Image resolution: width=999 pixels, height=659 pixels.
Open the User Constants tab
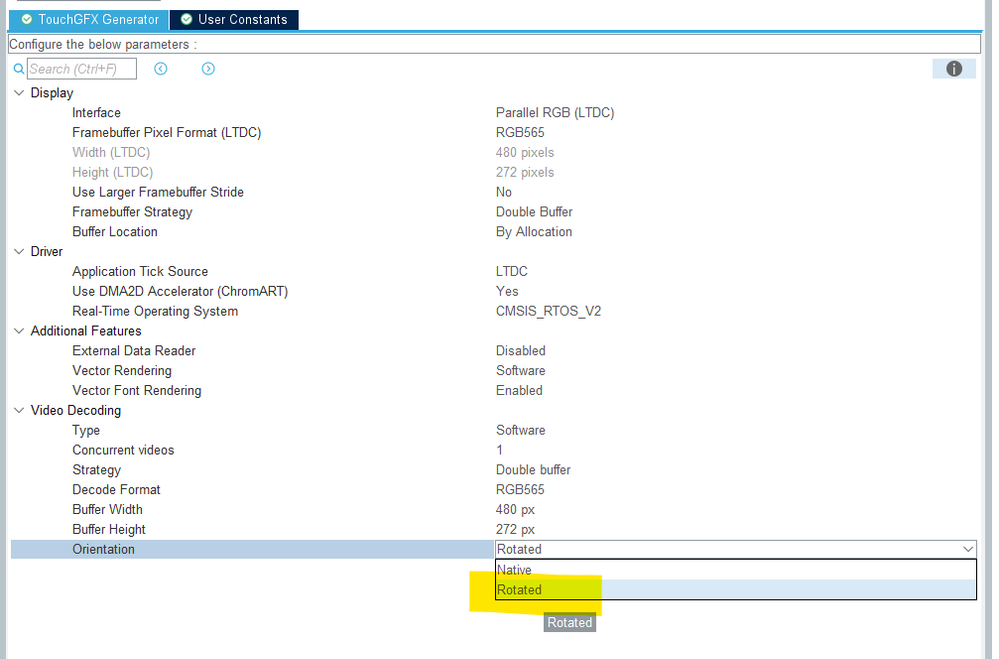pos(234,19)
